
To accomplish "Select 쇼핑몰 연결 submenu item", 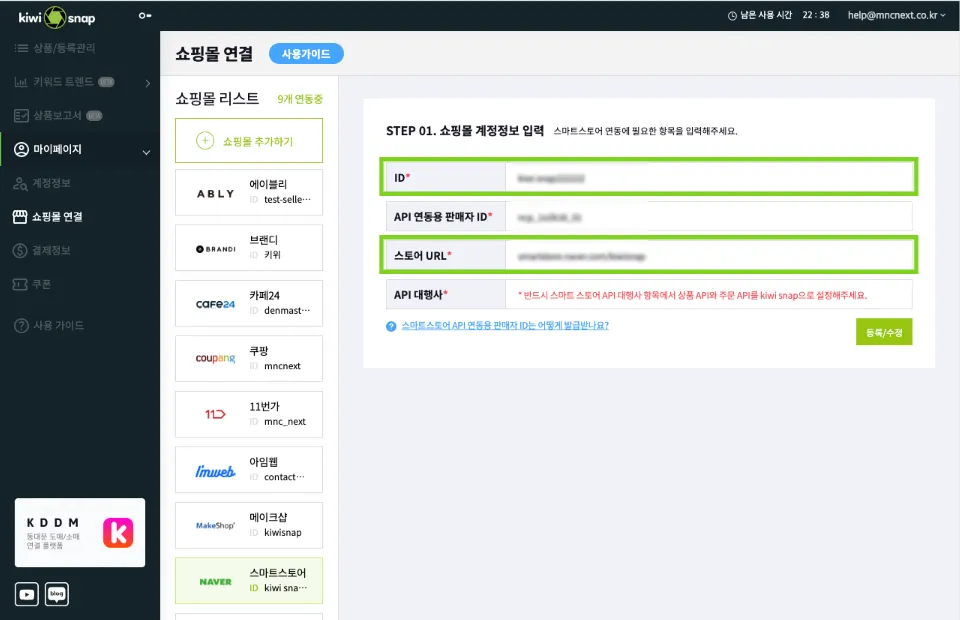I will (x=57, y=217).
